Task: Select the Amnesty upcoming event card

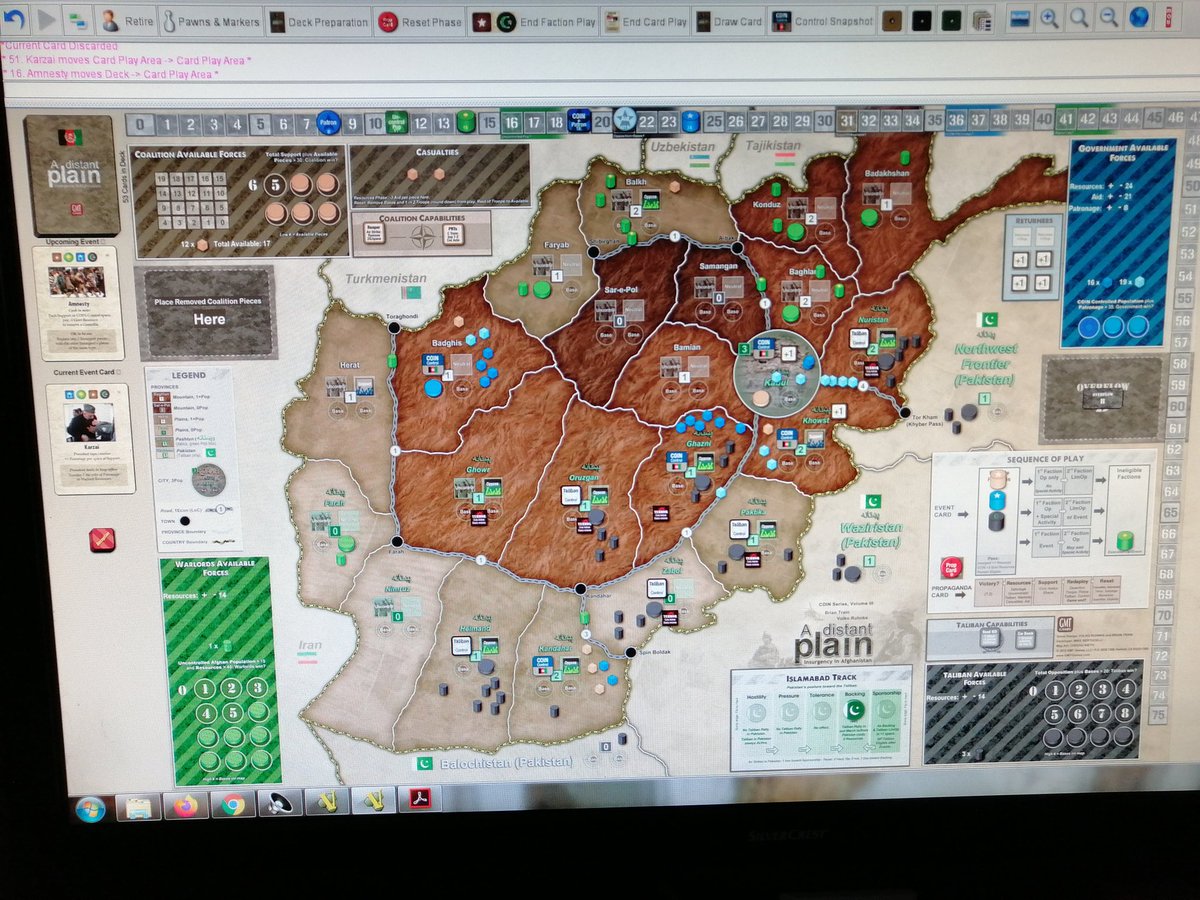Action: coord(78,302)
